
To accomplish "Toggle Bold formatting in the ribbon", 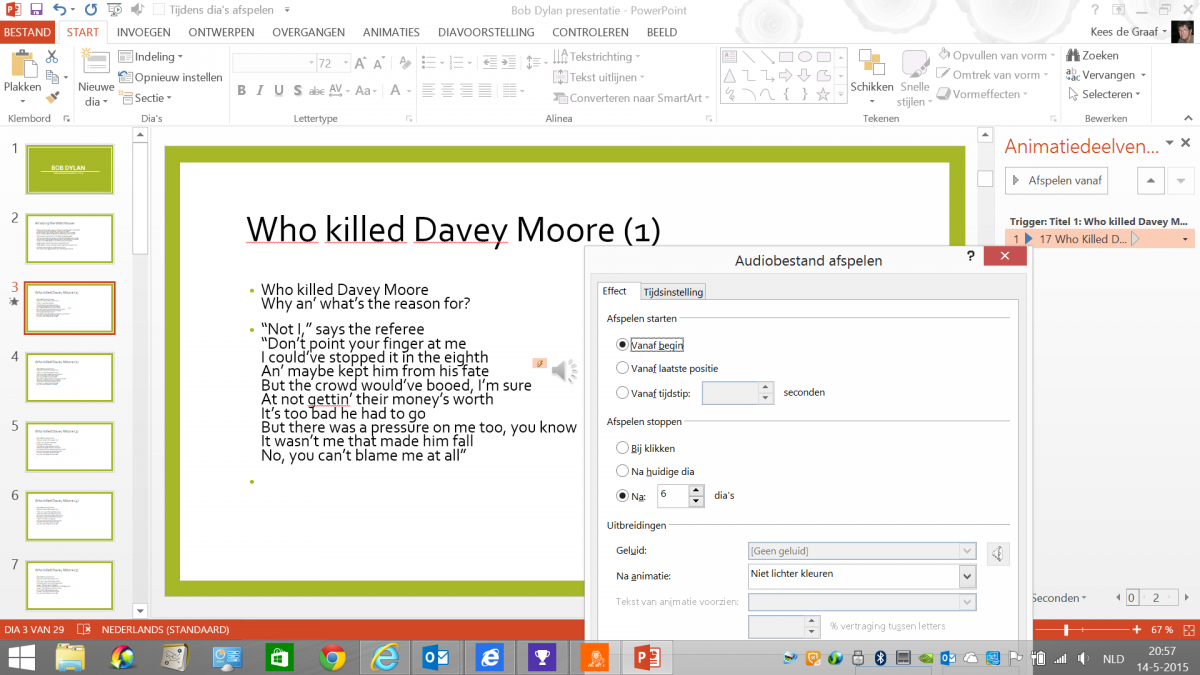I will tap(241, 91).
